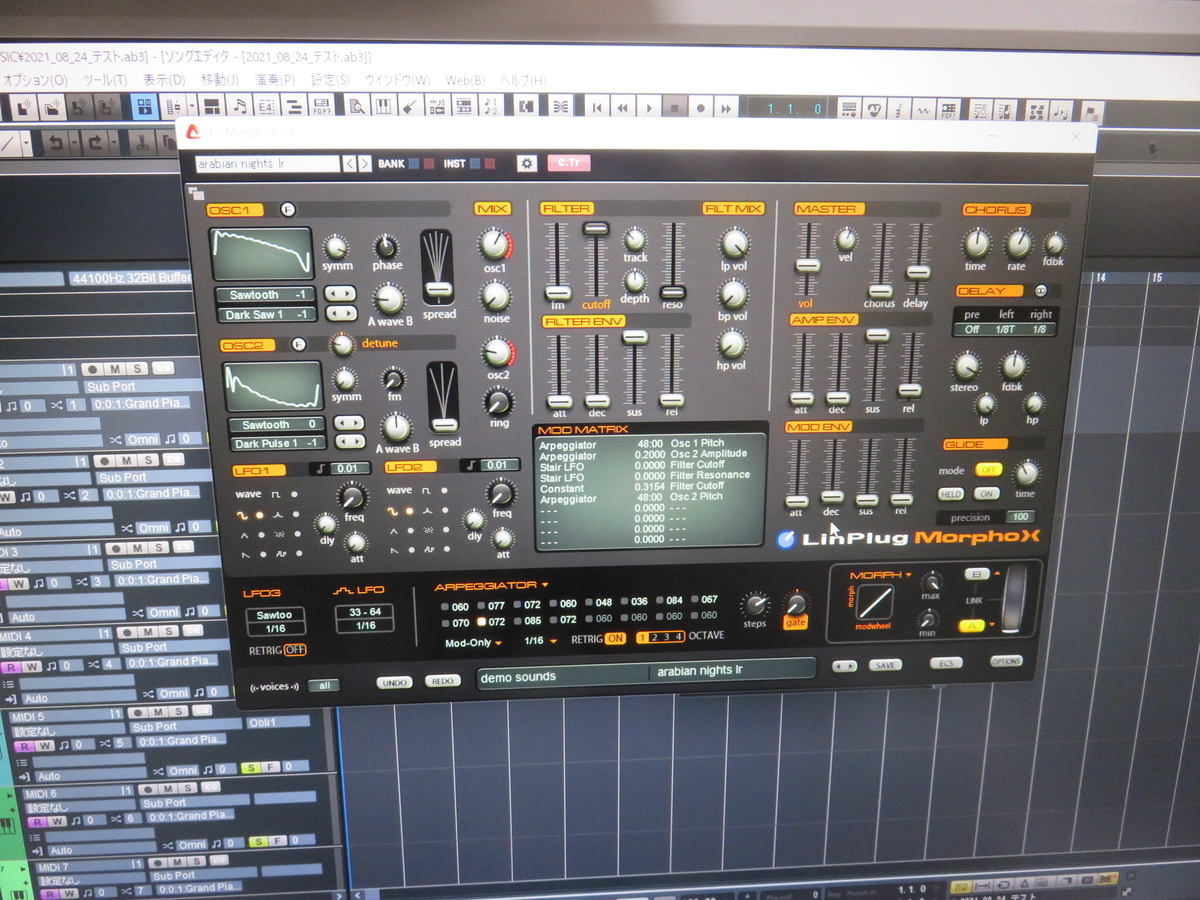
Task: Open the 設定(S) menu
Action: pyautogui.click(x=329, y=80)
